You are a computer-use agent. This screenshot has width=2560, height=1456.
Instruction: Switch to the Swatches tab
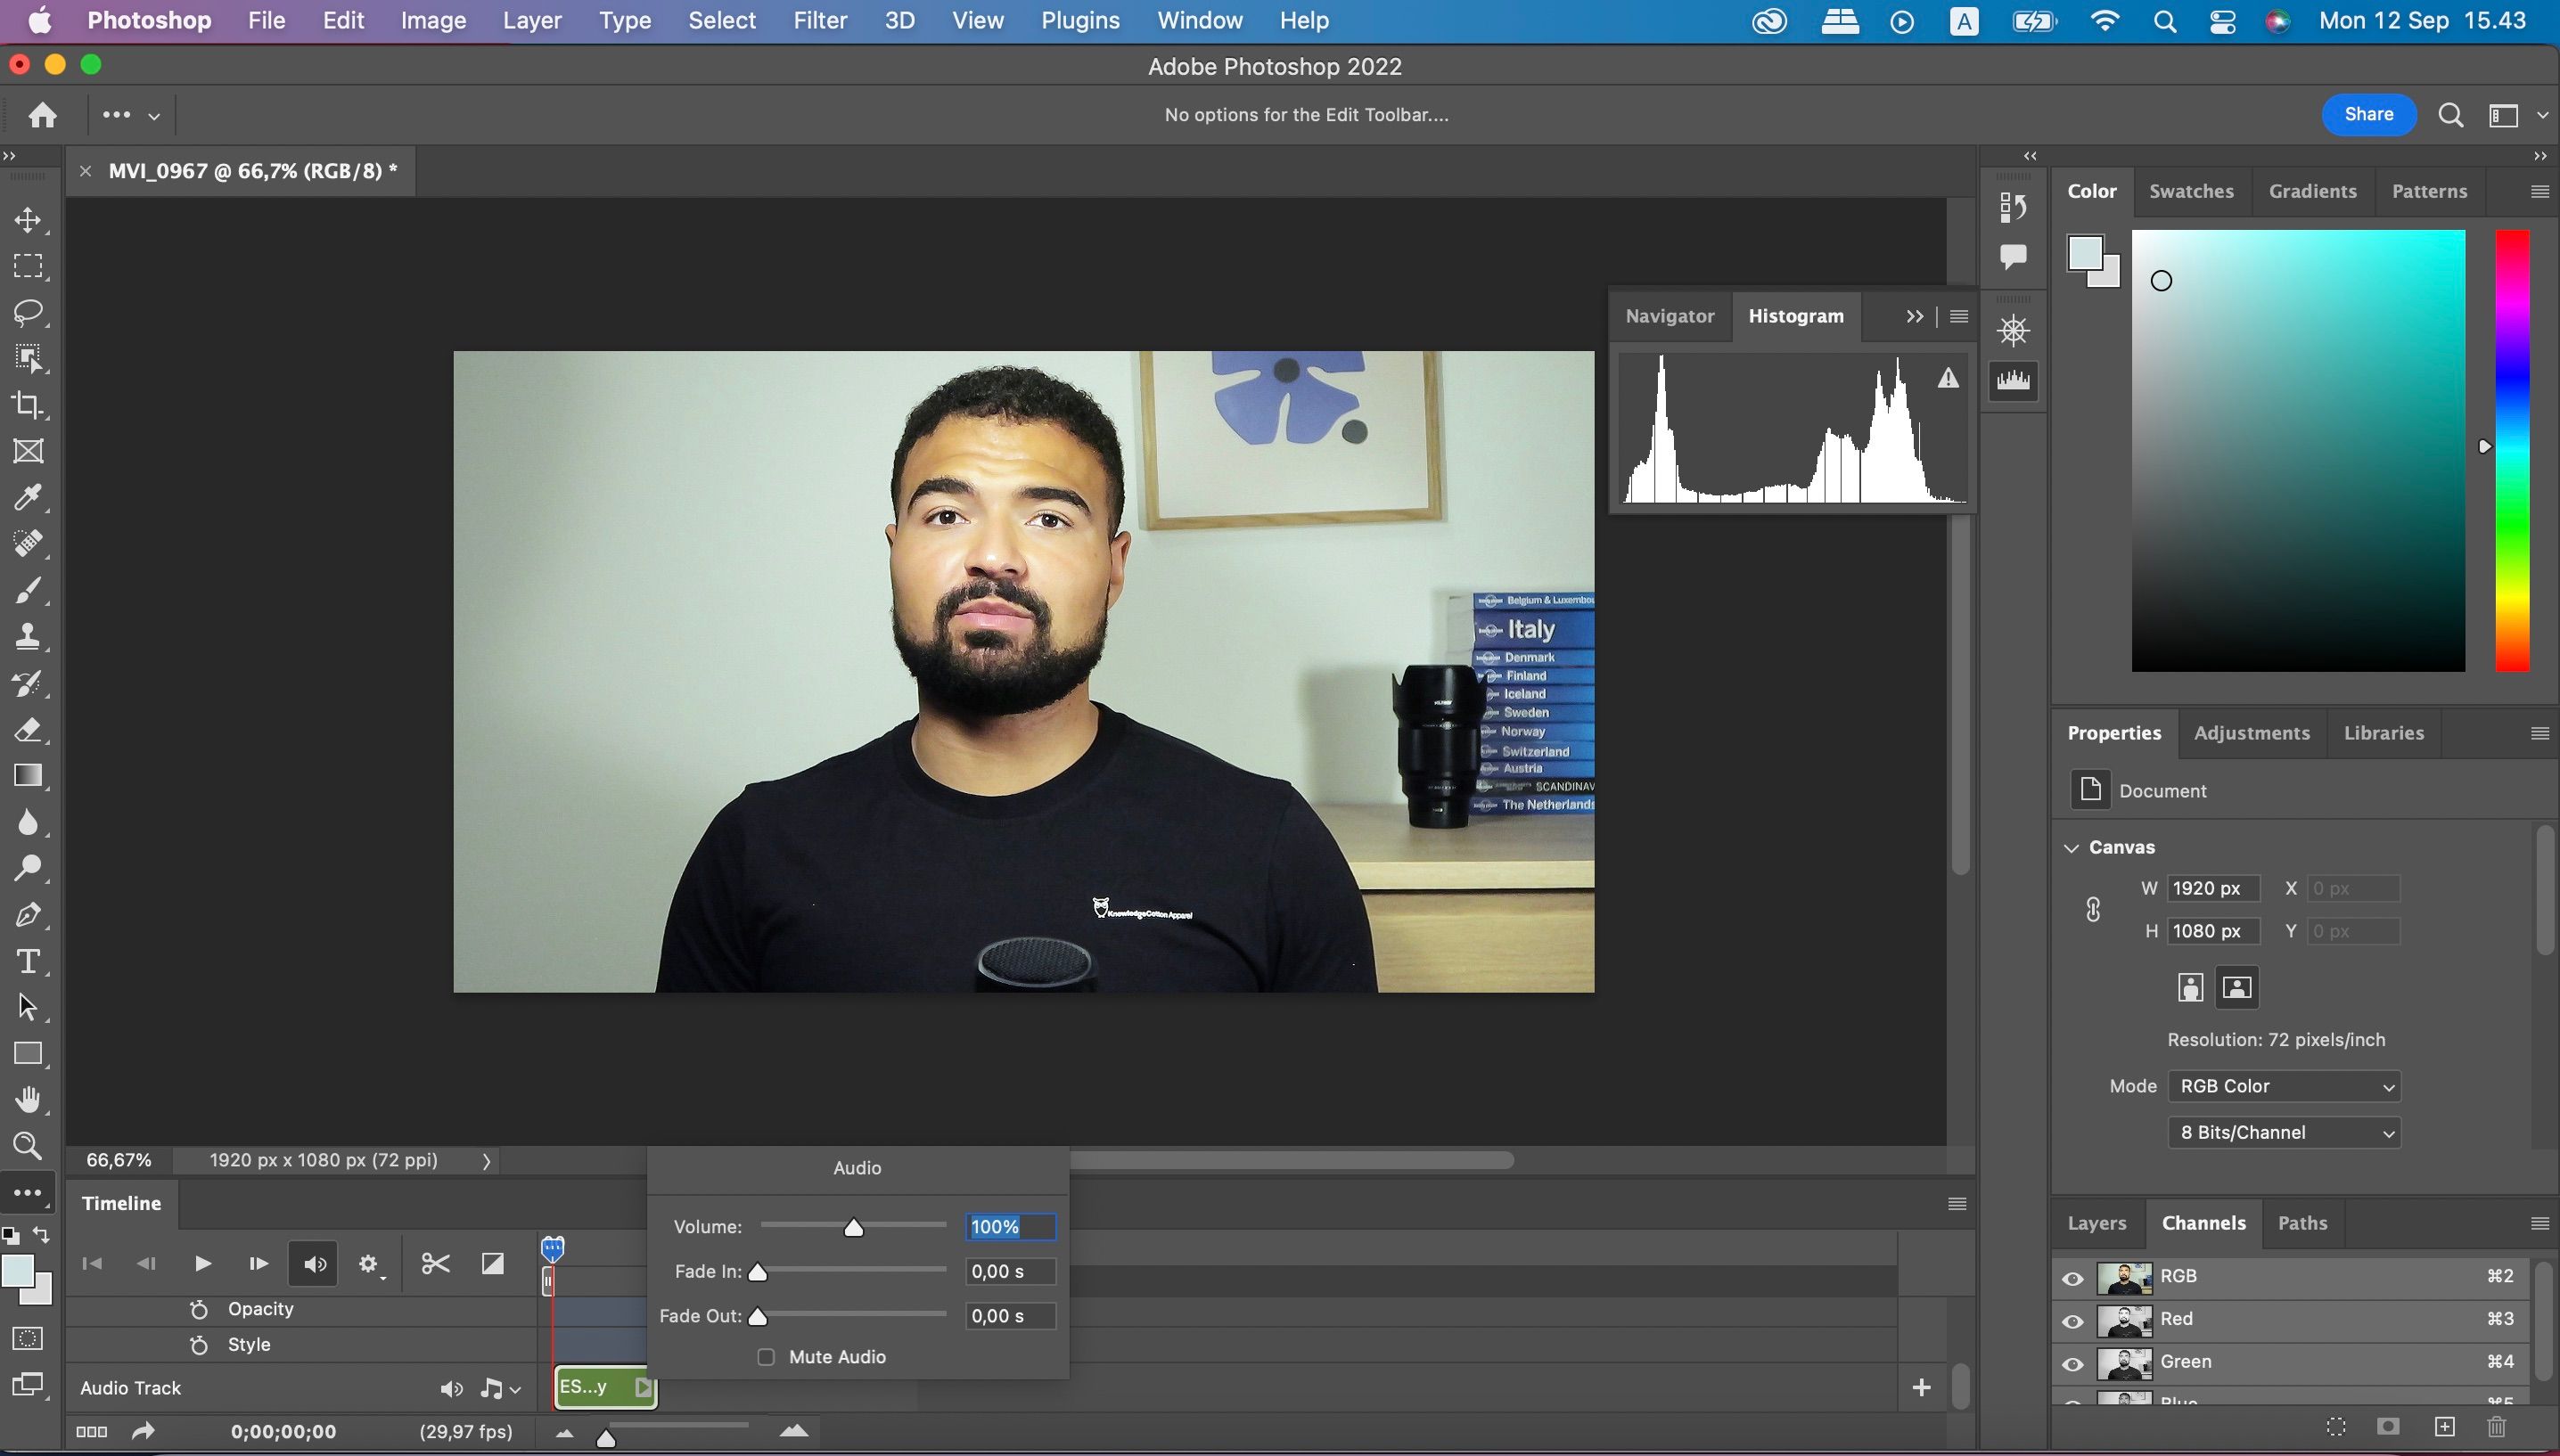coord(2191,190)
